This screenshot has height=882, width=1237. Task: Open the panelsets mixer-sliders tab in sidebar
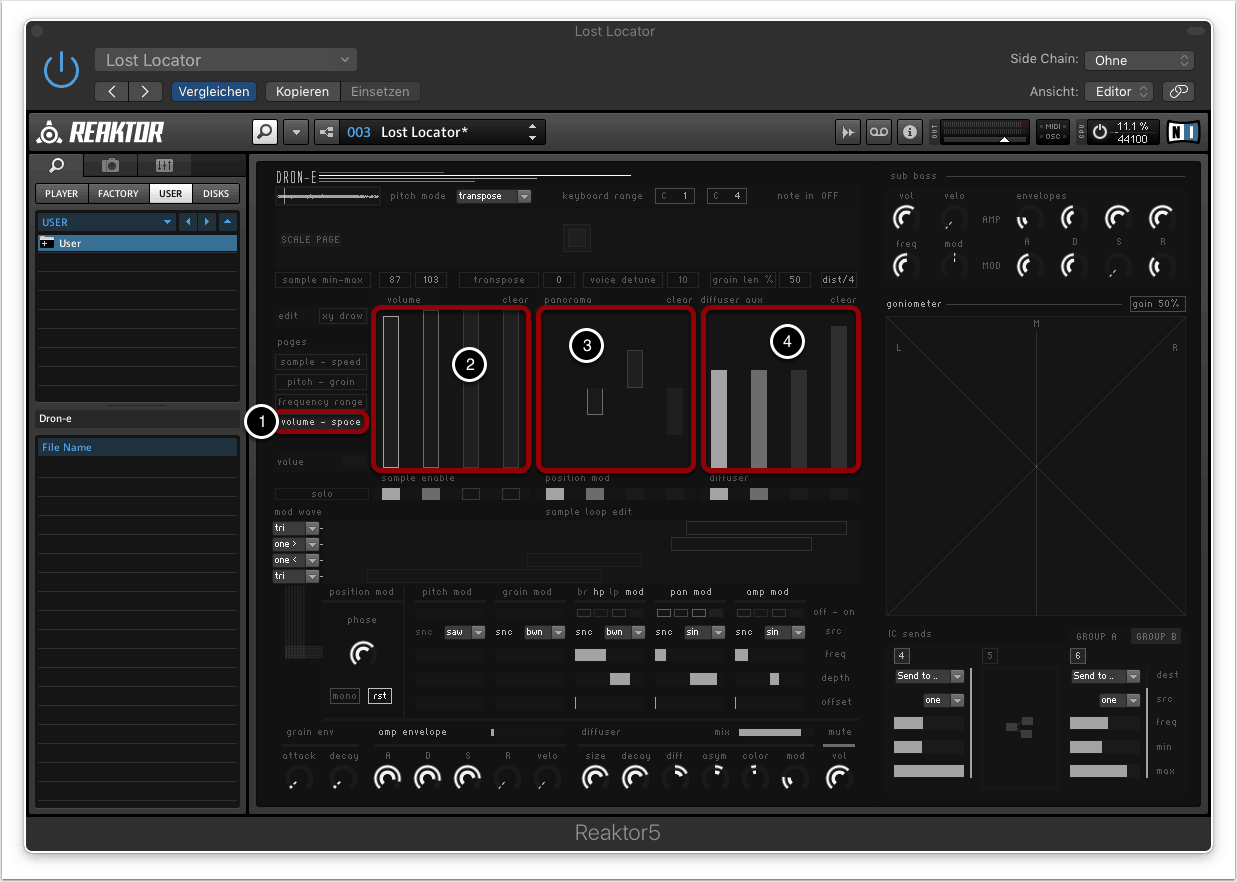tap(164, 166)
